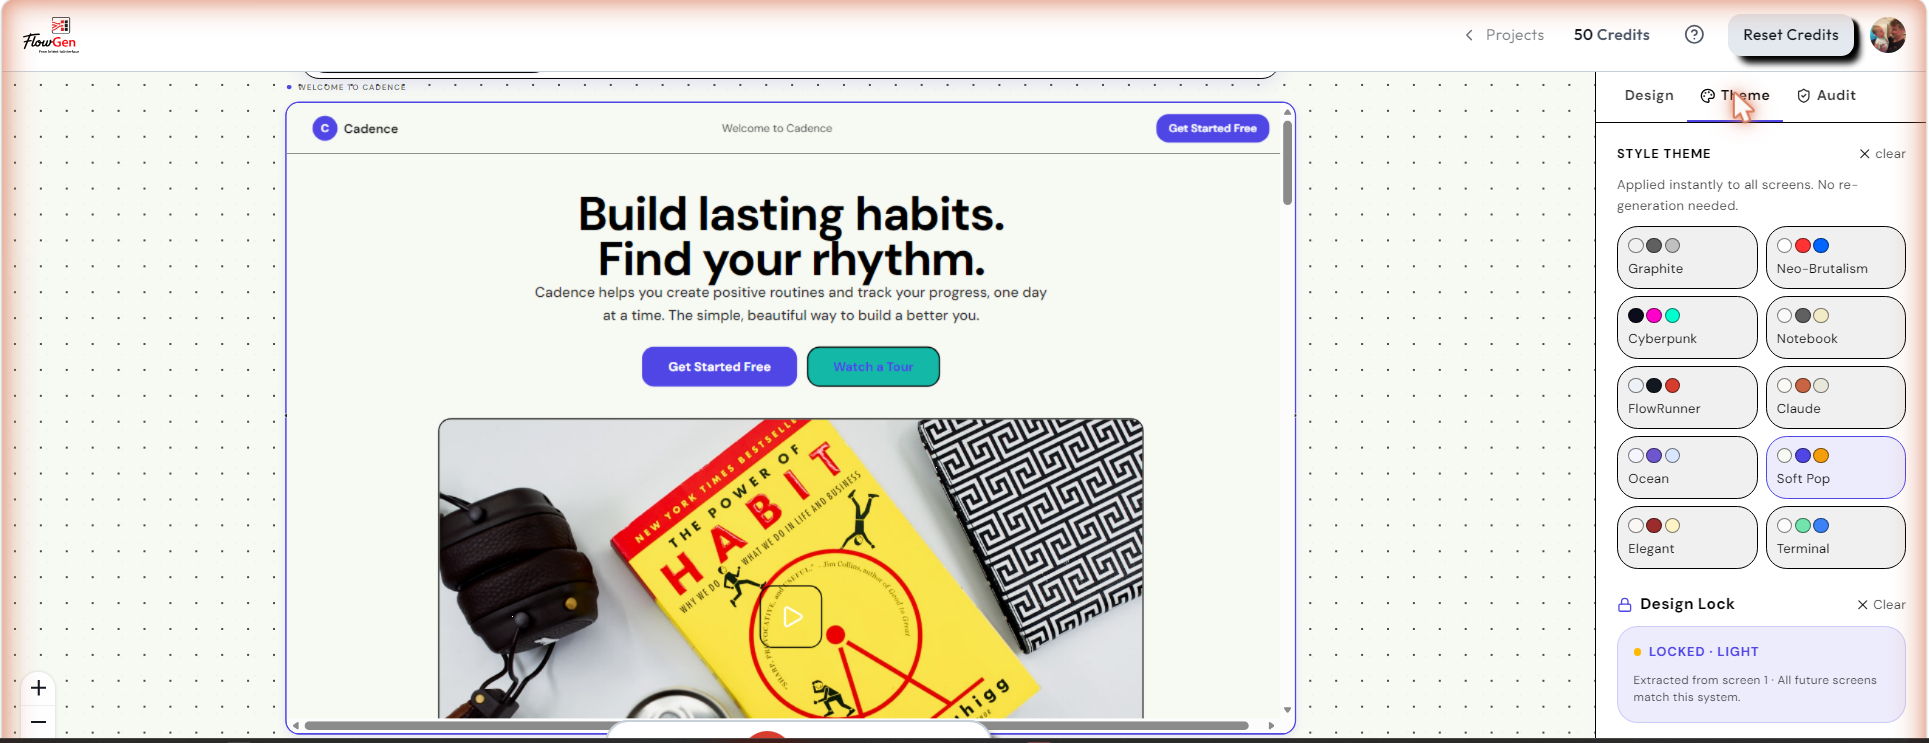Apply the Cyberpunk theme

(1687, 327)
